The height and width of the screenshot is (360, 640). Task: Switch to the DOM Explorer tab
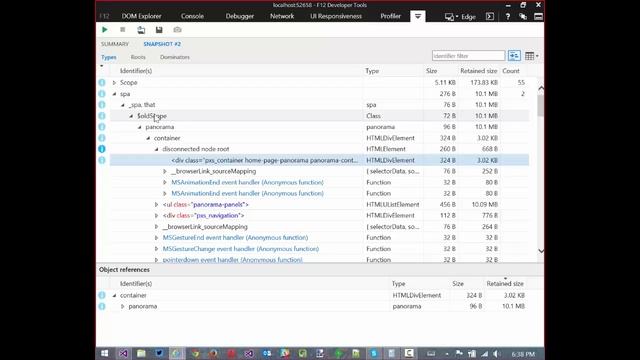point(142,16)
